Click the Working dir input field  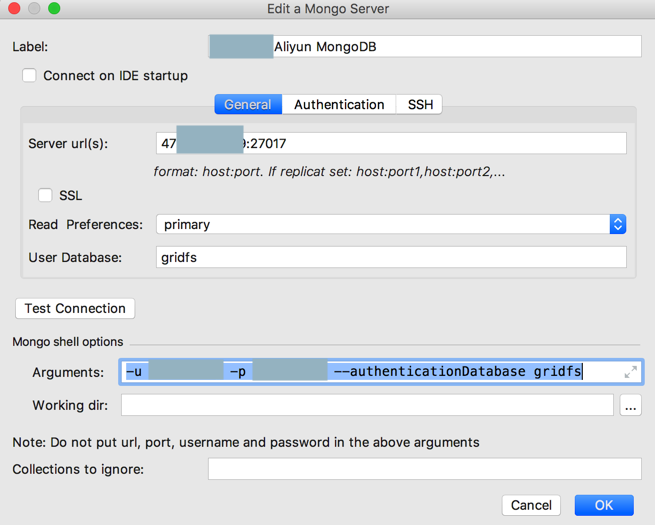pyautogui.click(x=366, y=405)
